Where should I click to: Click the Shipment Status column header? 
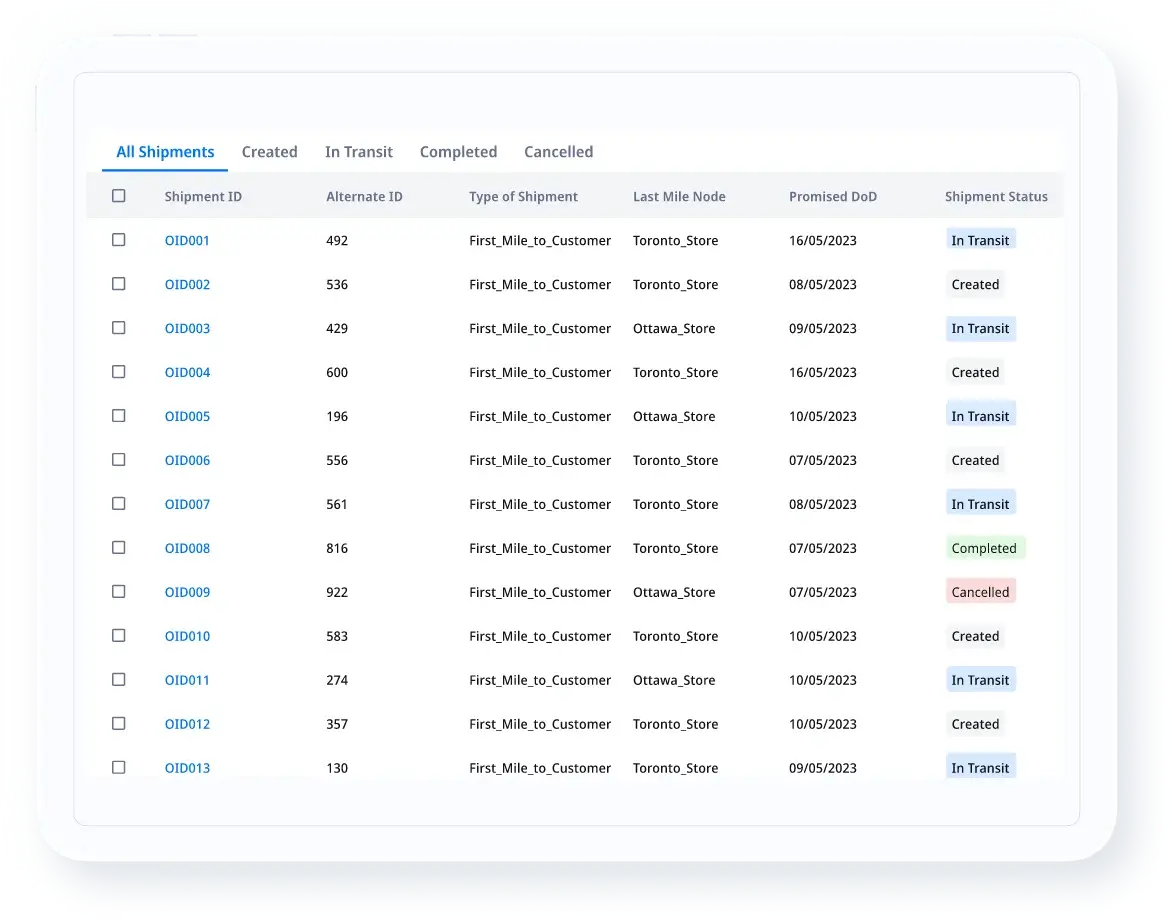[996, 197]
